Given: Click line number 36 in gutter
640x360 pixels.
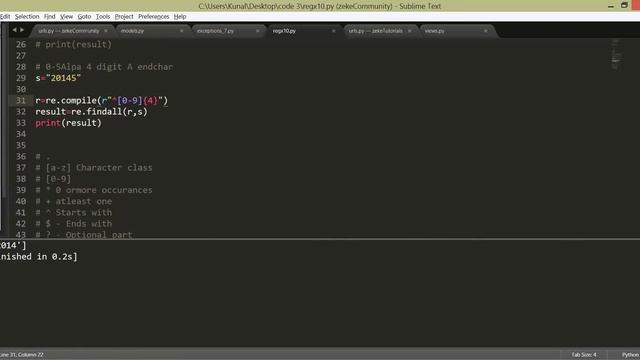Looking at the screenshot, I should (x=21, y=156).
